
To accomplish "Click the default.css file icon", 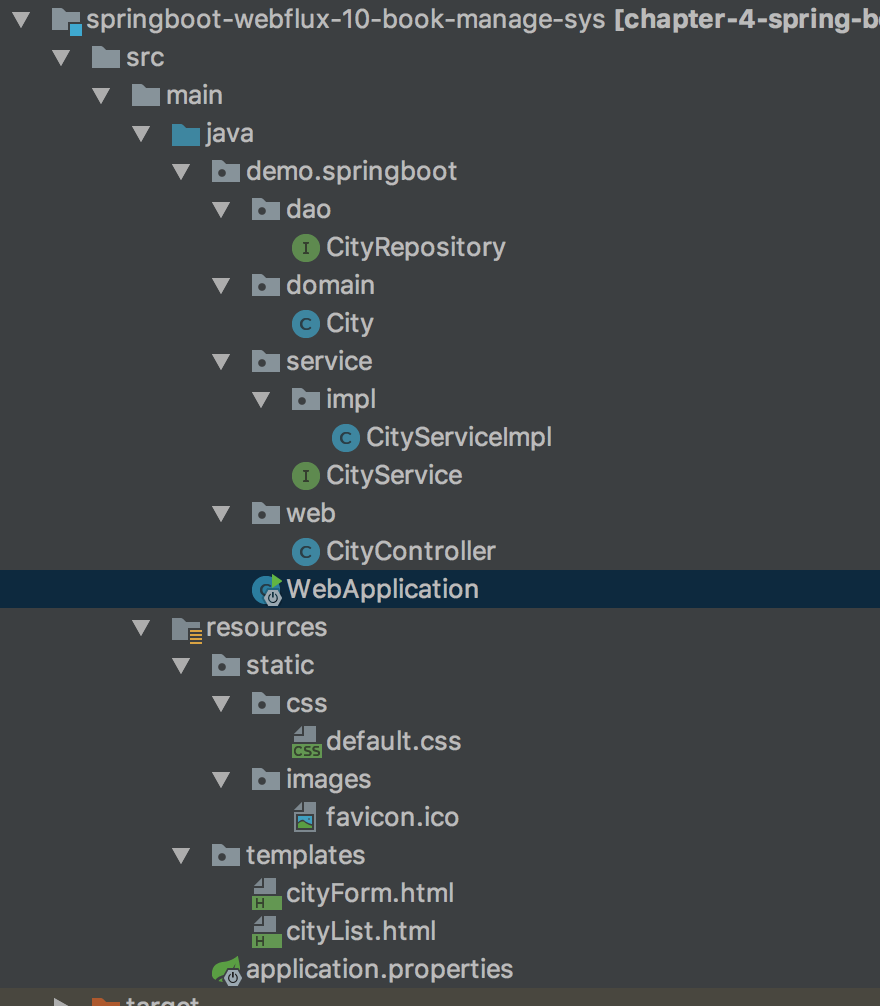I will point(306,742).
